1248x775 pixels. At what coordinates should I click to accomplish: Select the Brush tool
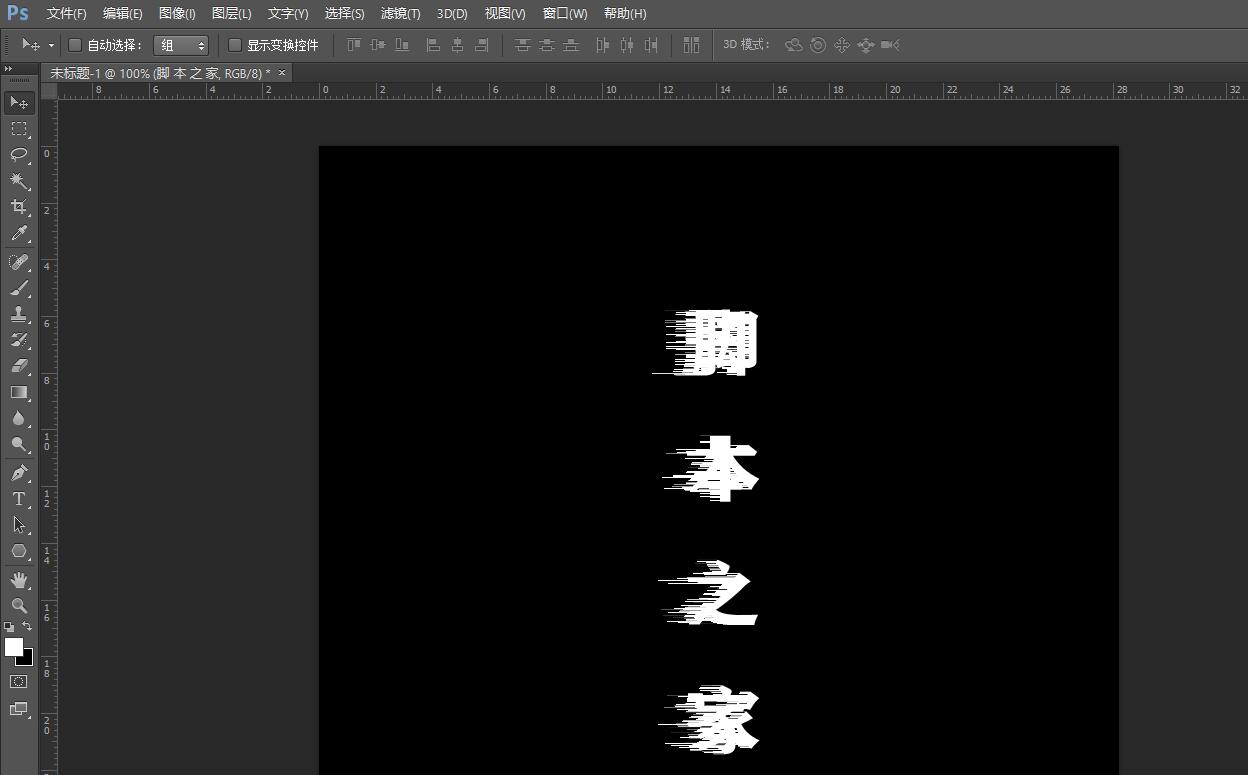click(x=19, y=288)
